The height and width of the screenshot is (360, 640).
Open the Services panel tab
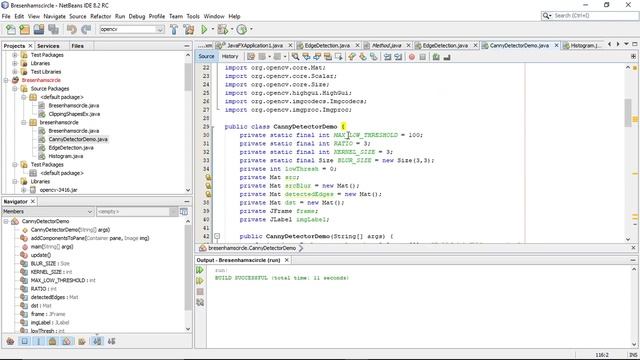tap(48, 46)
